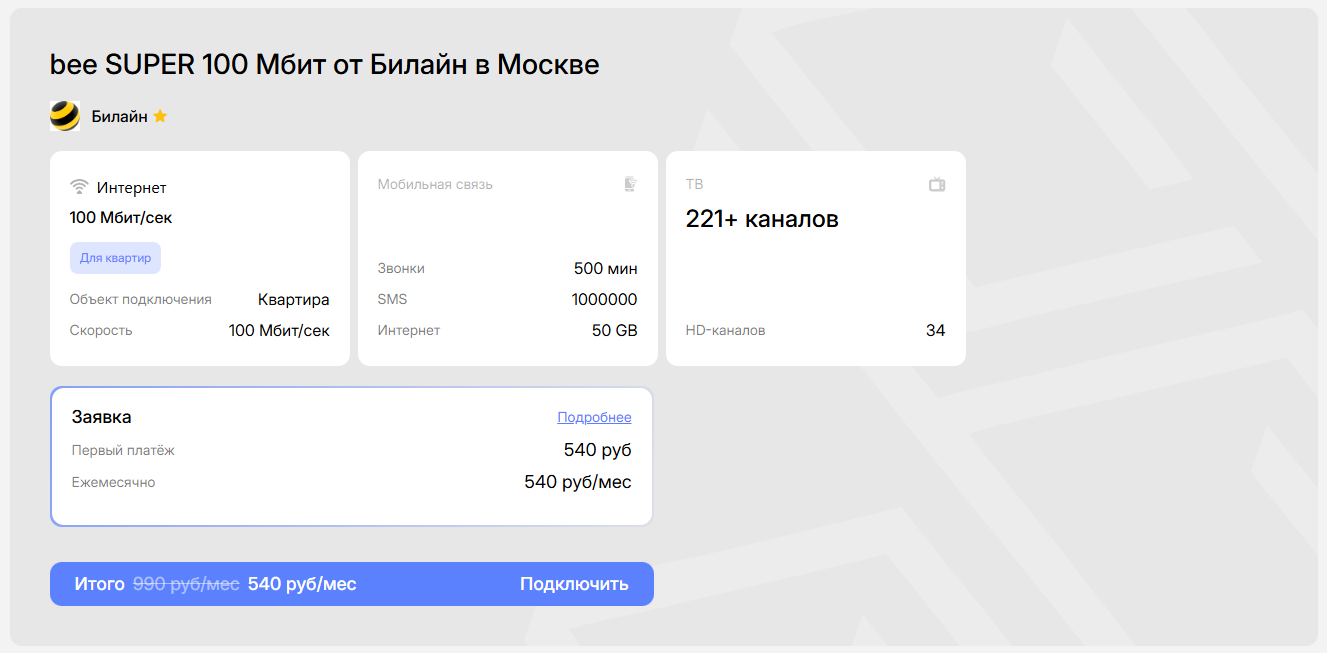Click the Объект подключения Квартира value
This screenshot has width=1327, height=653.
[293, 299]
